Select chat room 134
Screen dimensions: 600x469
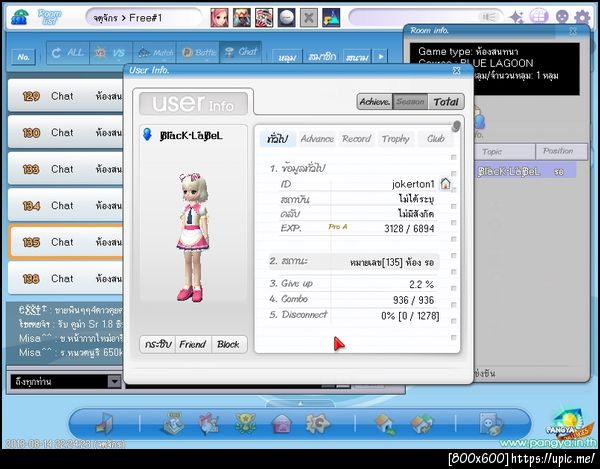65,205
